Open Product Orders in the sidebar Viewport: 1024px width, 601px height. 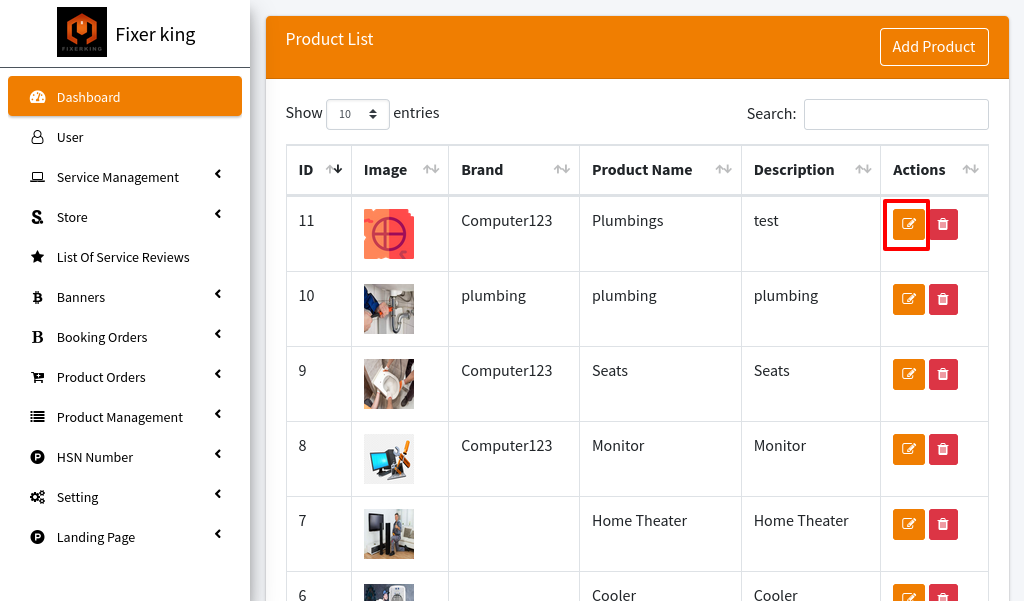point(125,377)
